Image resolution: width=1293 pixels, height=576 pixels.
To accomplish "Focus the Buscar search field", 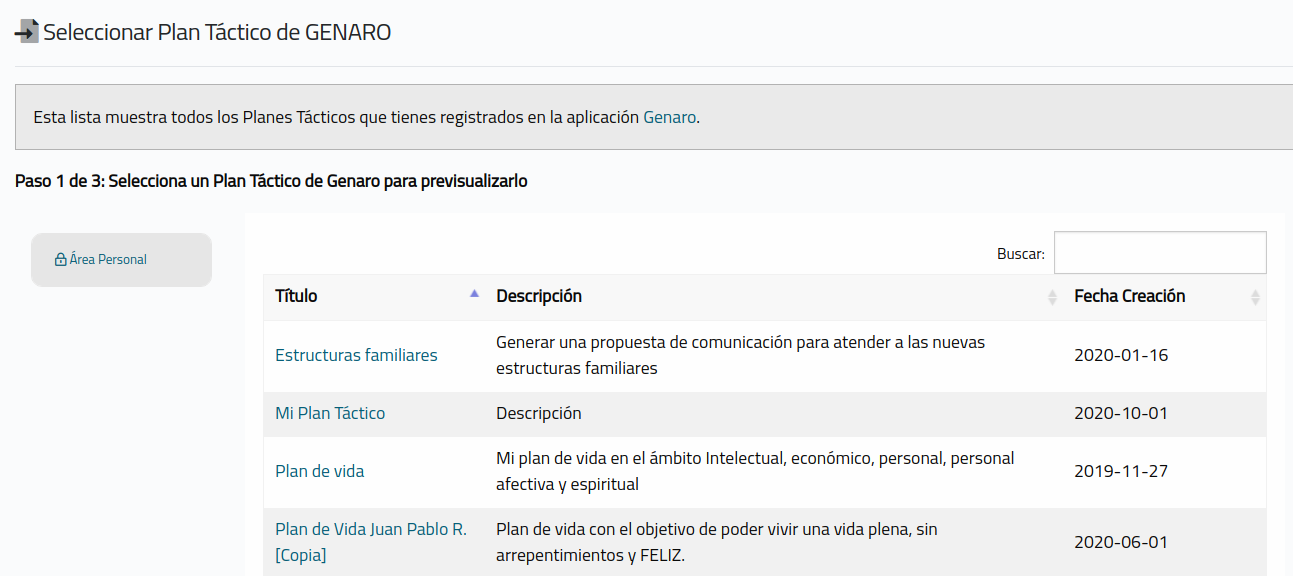I will [x=1159, y=253].
